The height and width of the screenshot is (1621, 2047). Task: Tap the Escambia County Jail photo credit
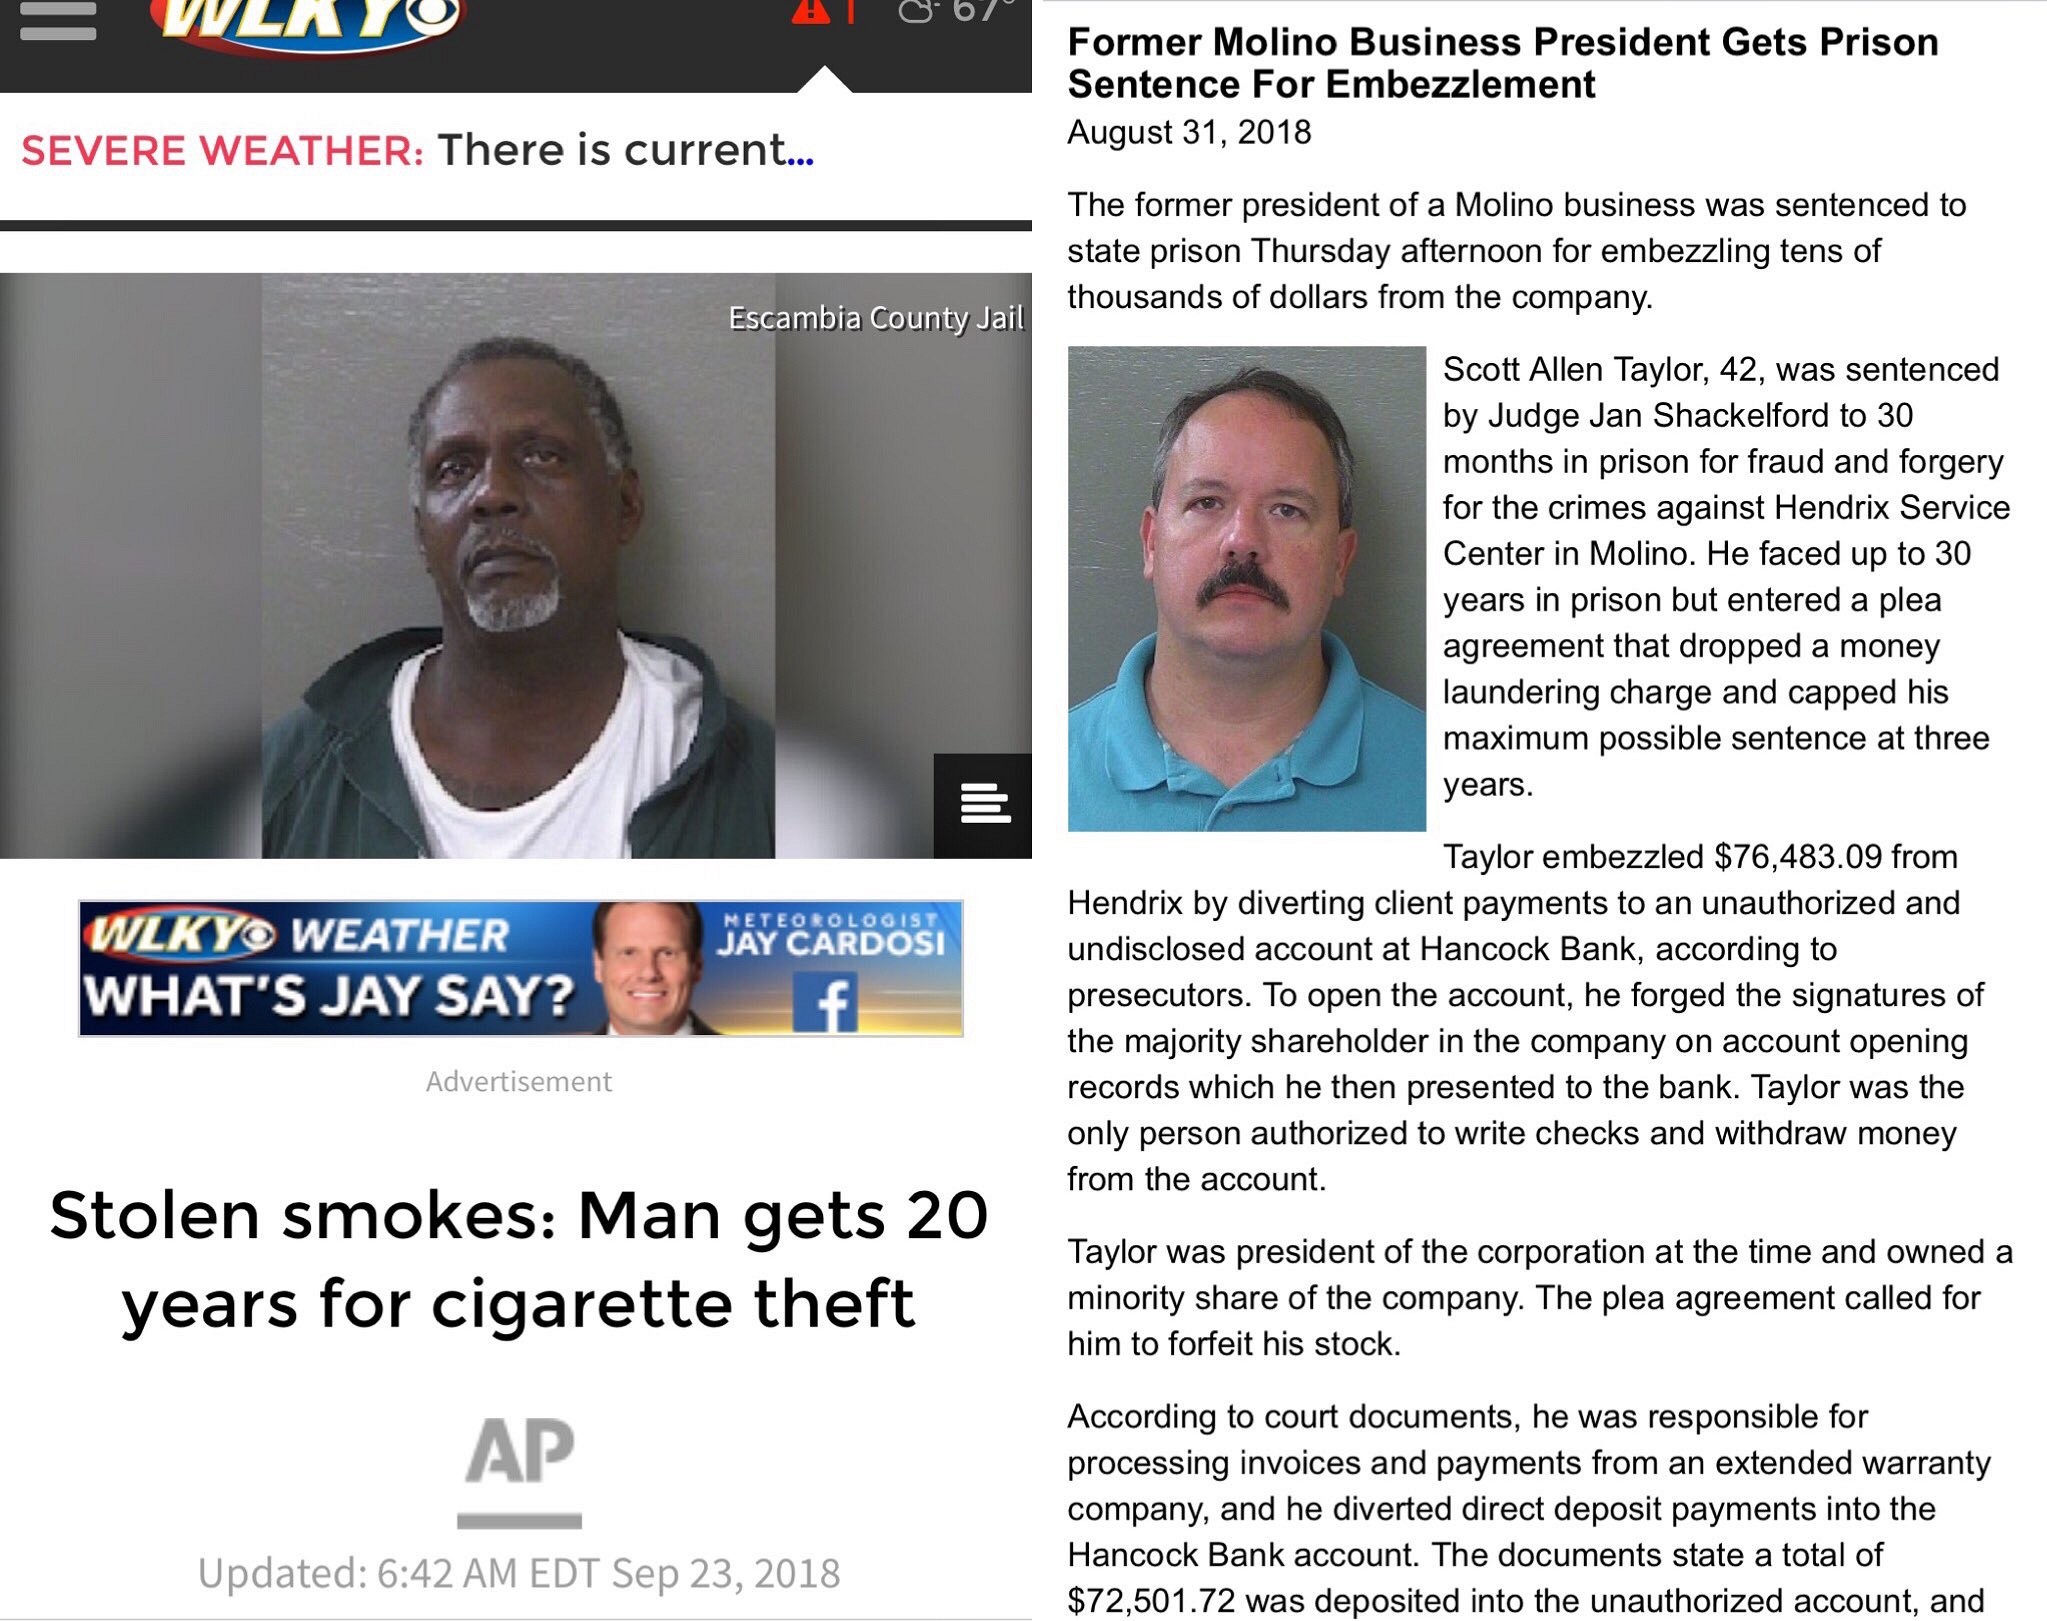876,318
